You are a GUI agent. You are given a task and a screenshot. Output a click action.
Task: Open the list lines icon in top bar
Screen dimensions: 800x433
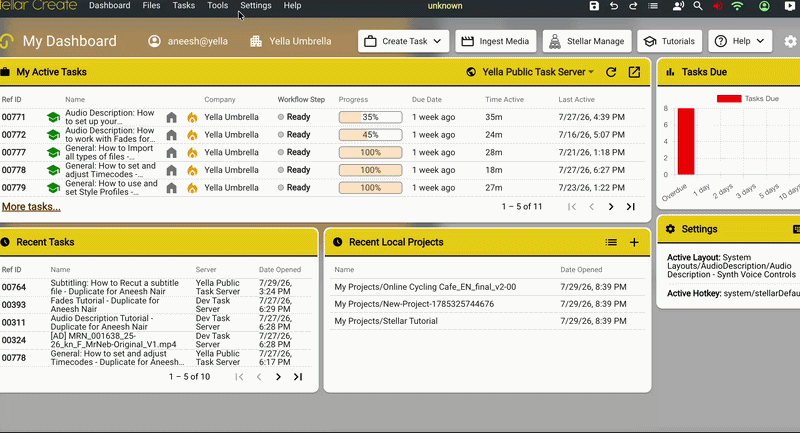click(x=653, y=6)
